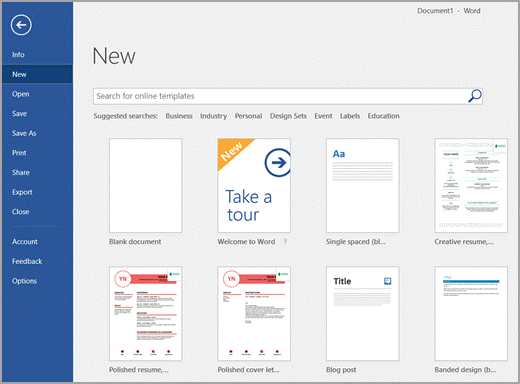Search suggested category Industry

coord(213,116)
